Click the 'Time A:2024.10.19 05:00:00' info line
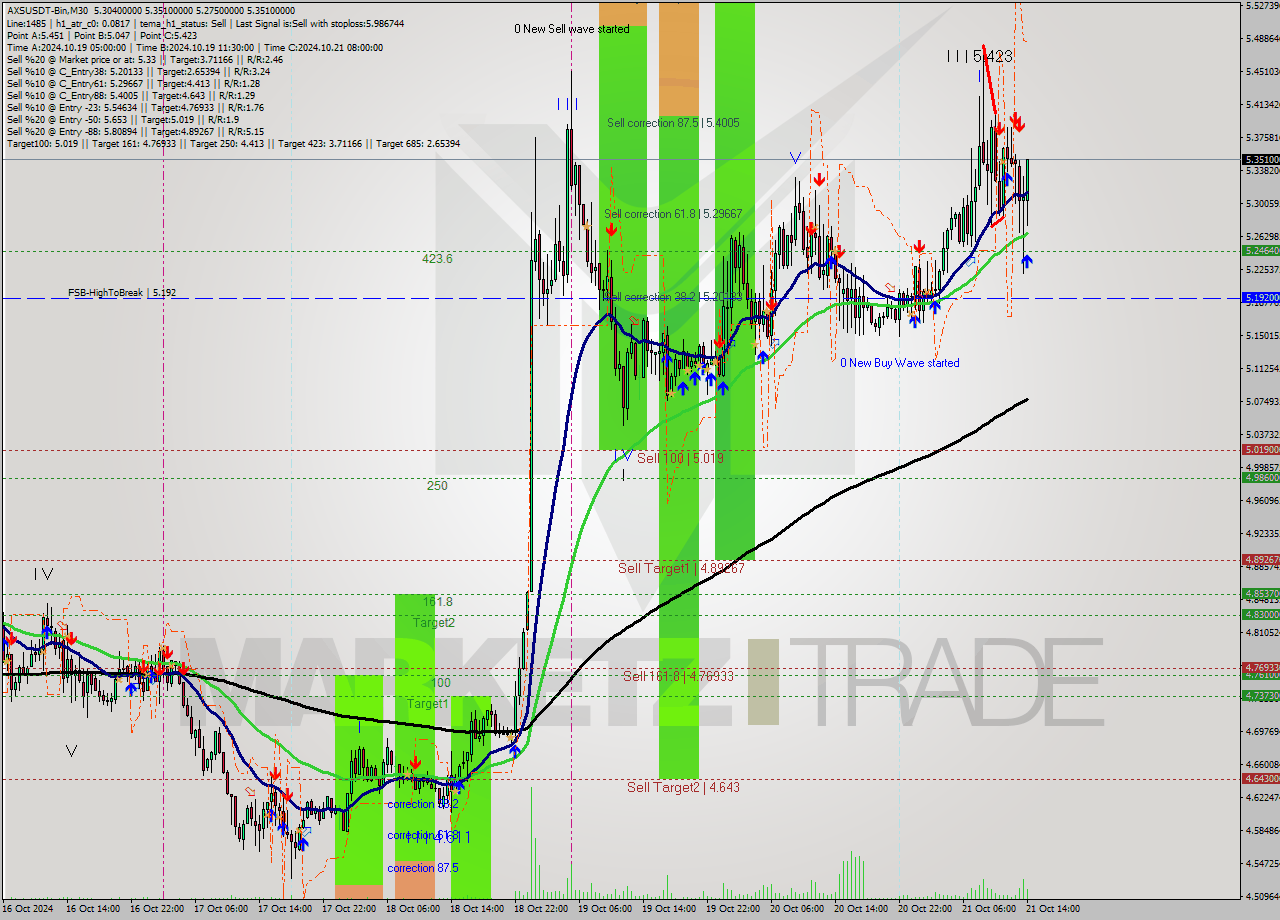Viewport: 1280px width, 920px height. click(195, 47)
